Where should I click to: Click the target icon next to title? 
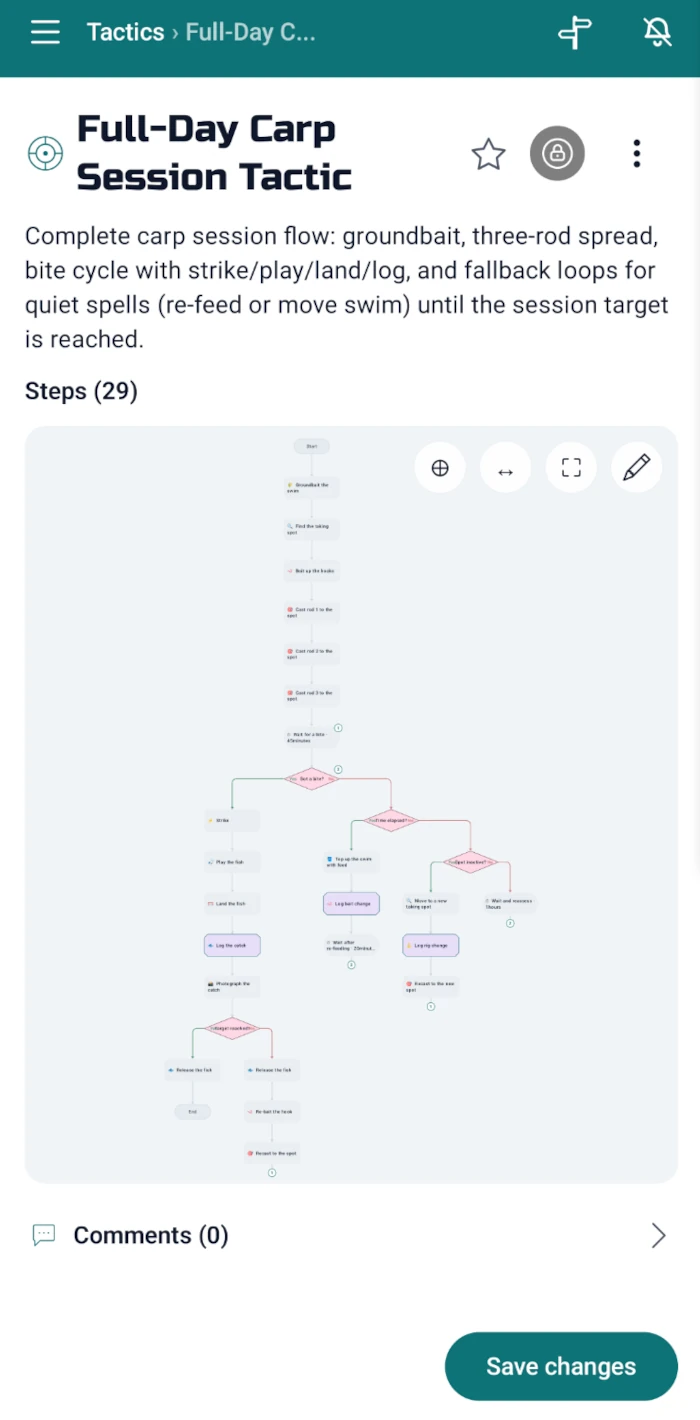pyautogui.click(x=45, y=154)
